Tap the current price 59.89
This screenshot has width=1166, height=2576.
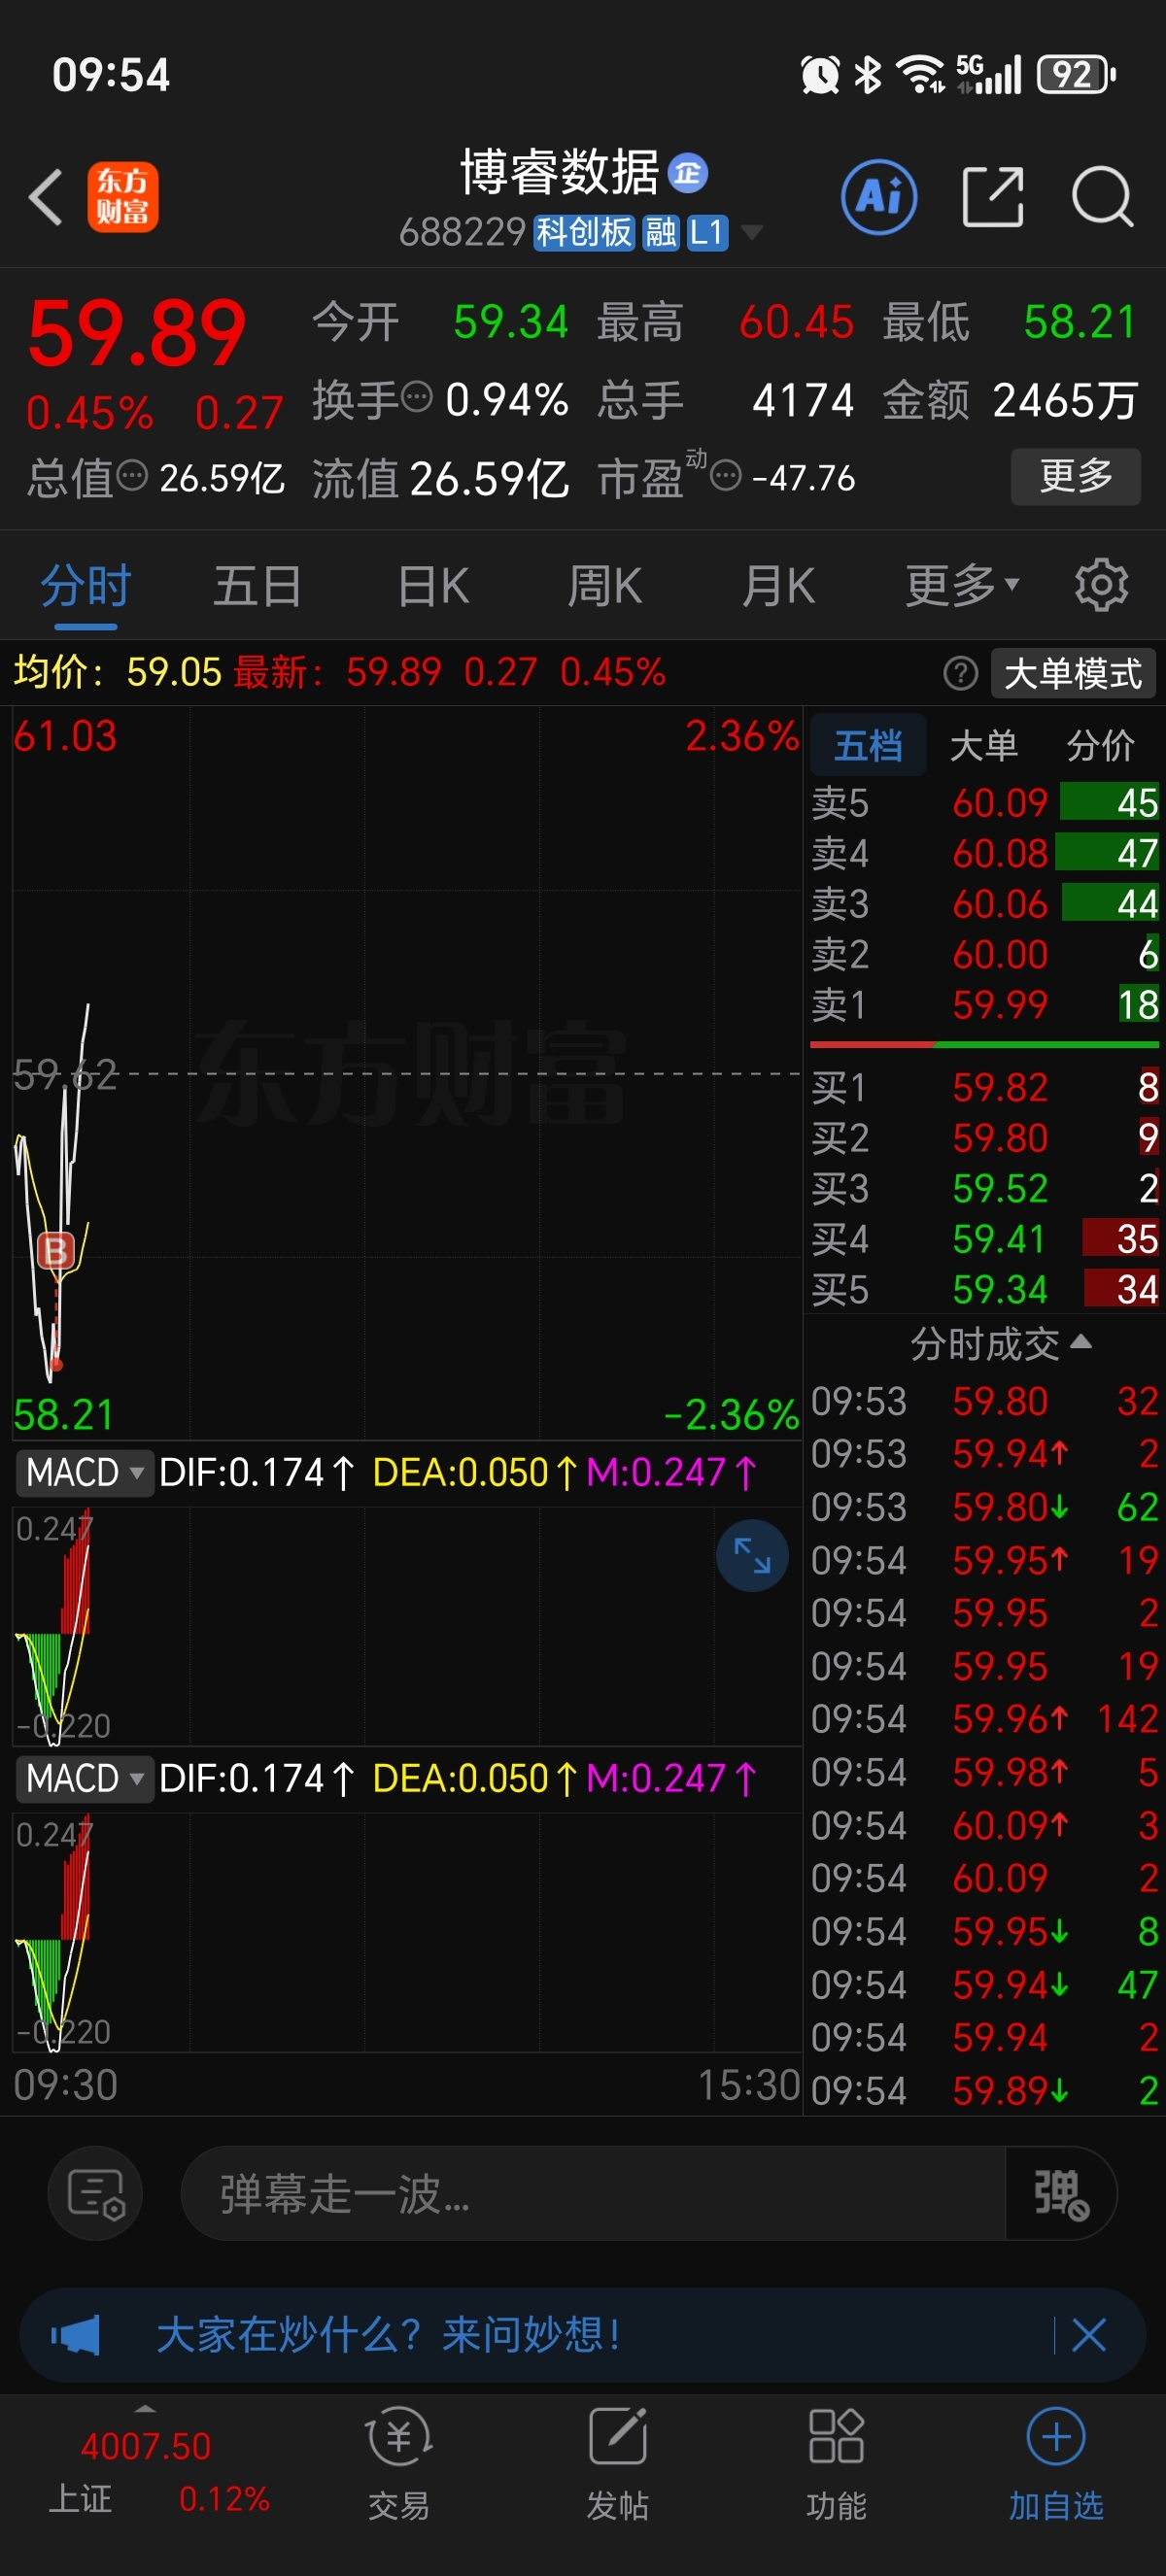[x=137, y=333]
